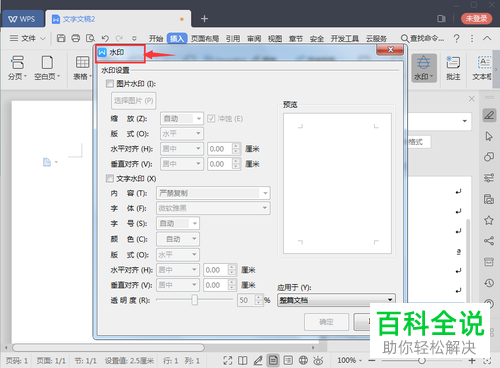Insert a Text Box (文本框) icon
Viewport: 500px width, 368px height.
(482, 68)
